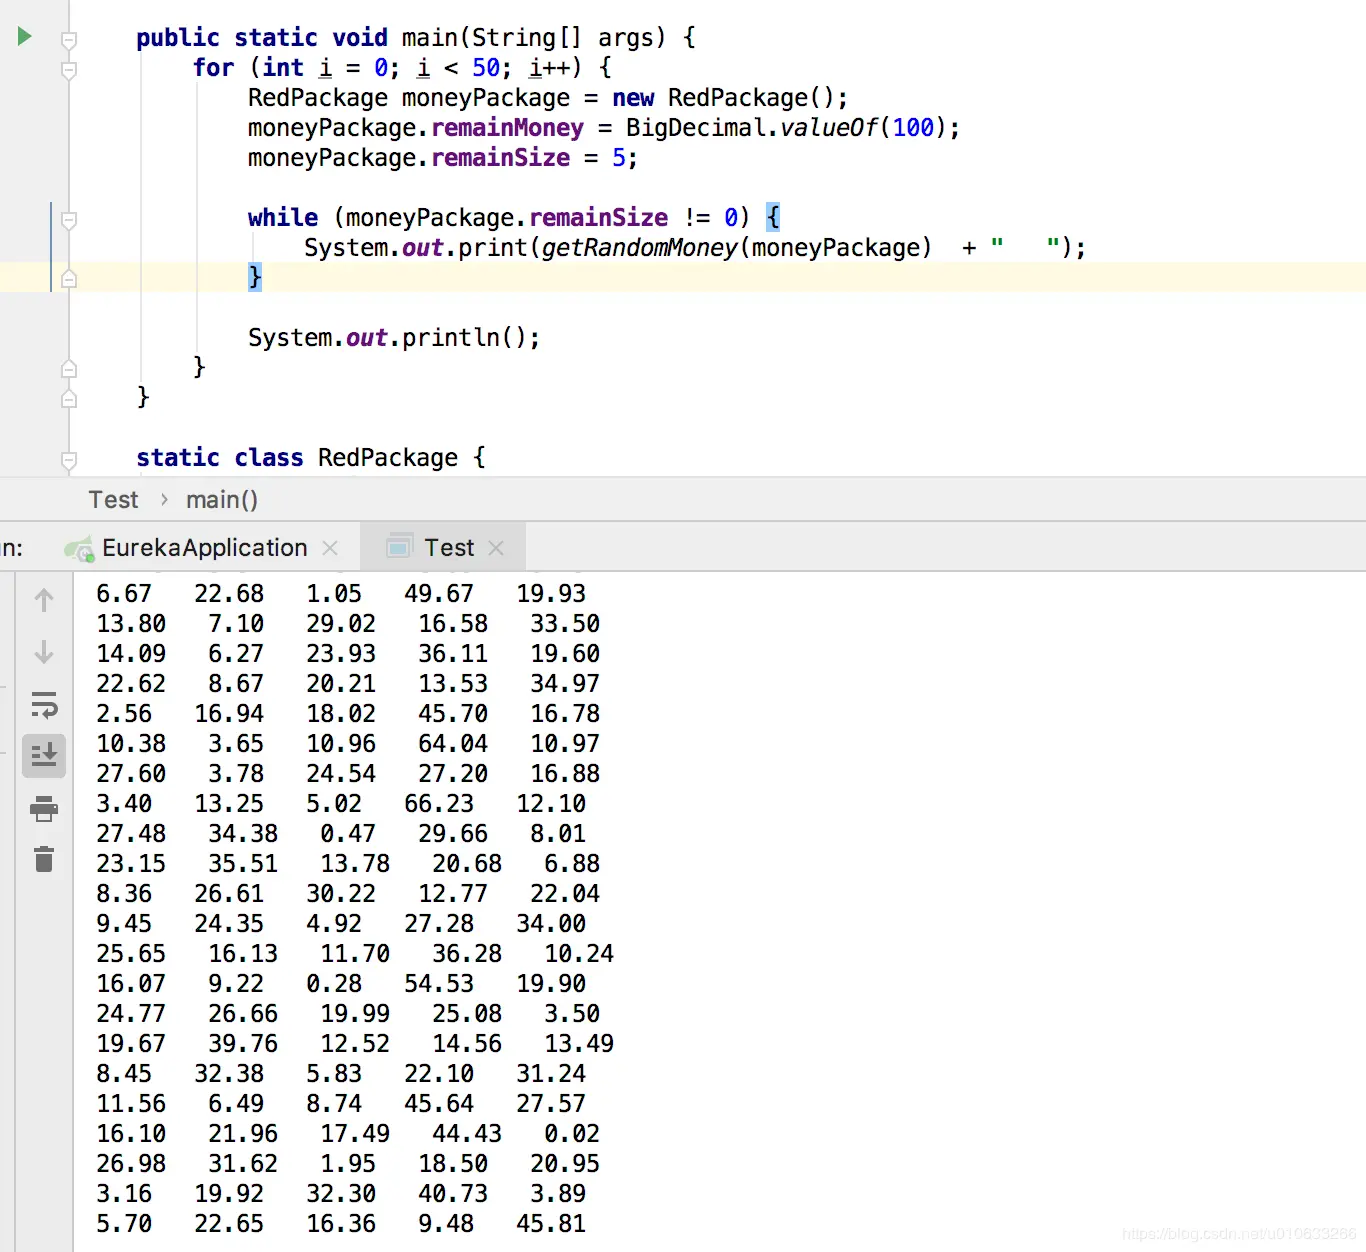Click the fold marker at the while loop's closing brace

click(69, 279)
